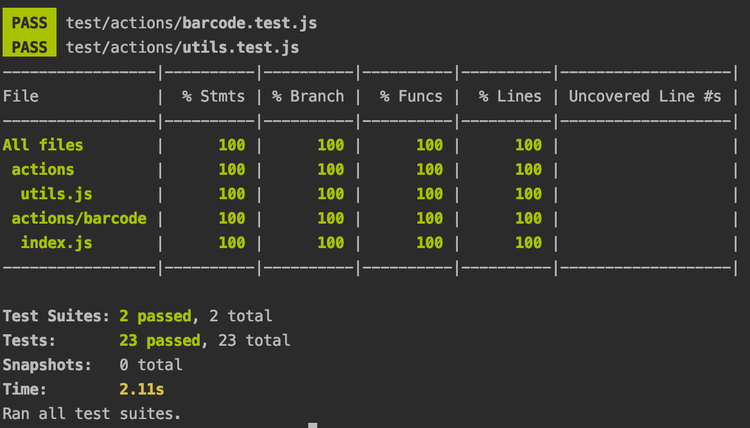
Task: Click actions/barcode % Stmts value
Action: (x=232, y=218)
